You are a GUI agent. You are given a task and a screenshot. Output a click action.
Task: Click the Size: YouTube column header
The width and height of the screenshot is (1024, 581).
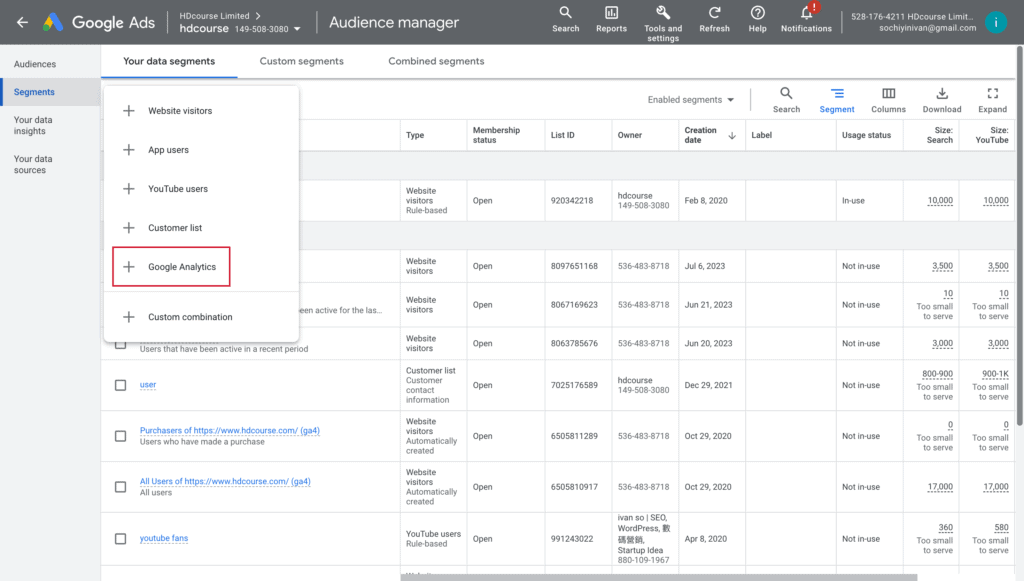(992, 135)
